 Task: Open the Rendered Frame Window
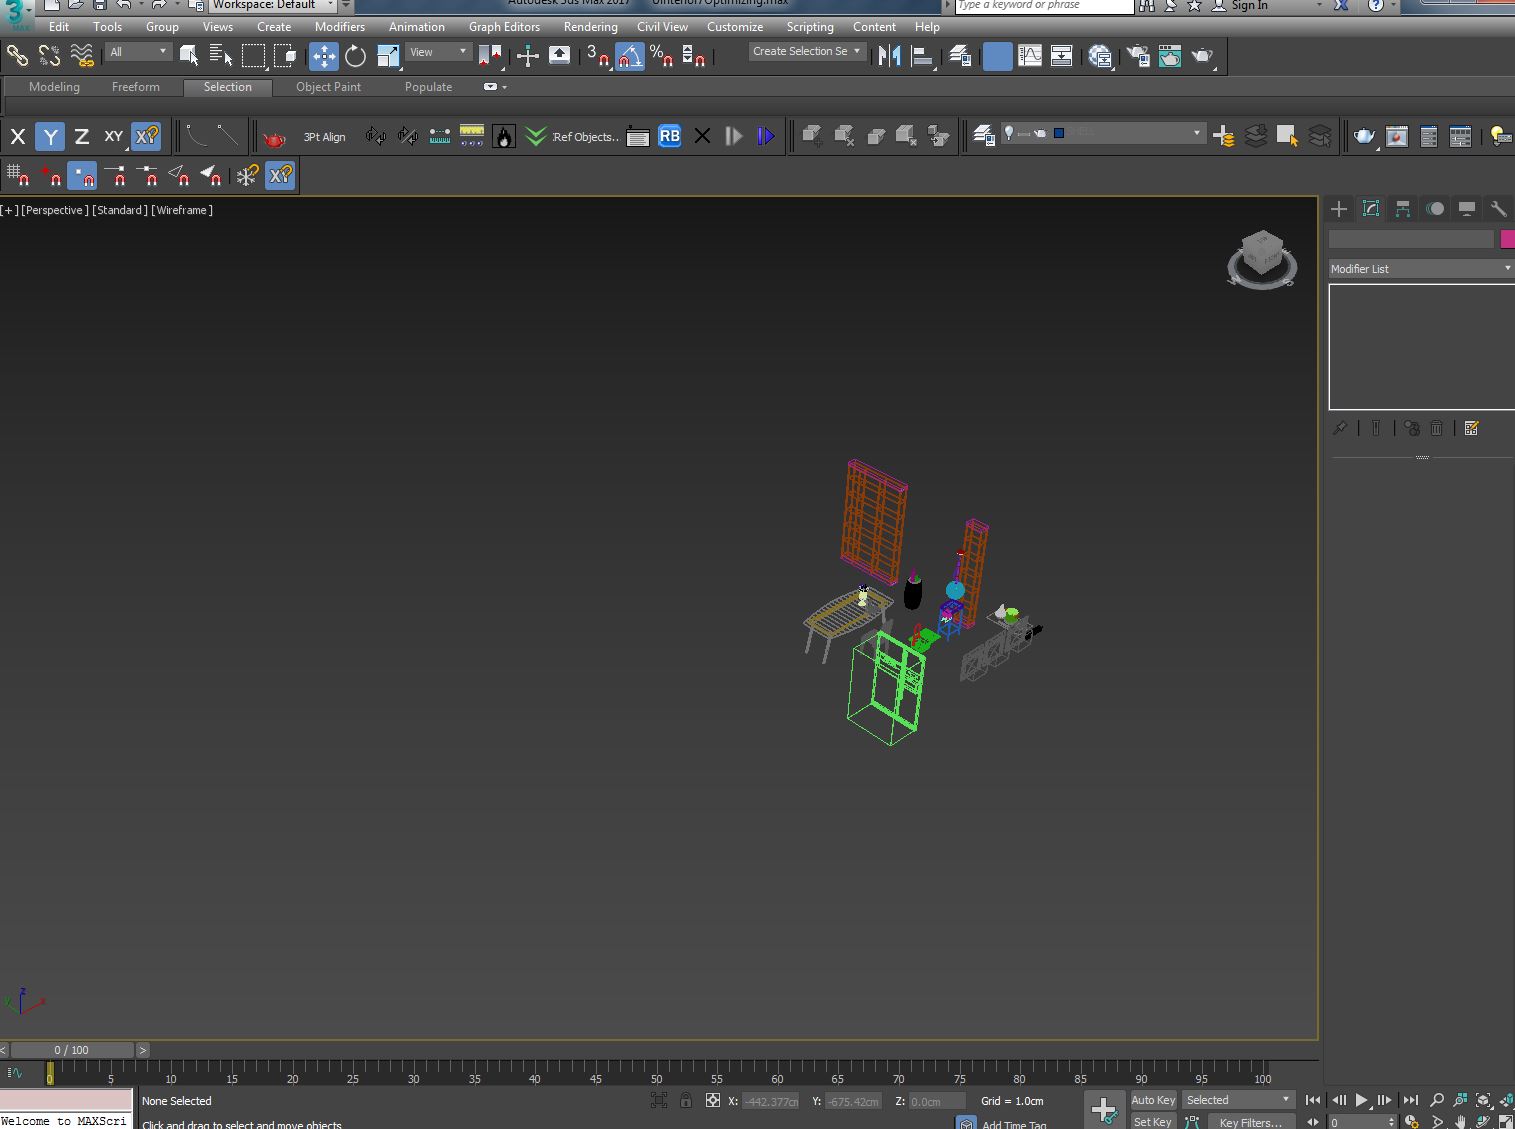click(1170, 55)
